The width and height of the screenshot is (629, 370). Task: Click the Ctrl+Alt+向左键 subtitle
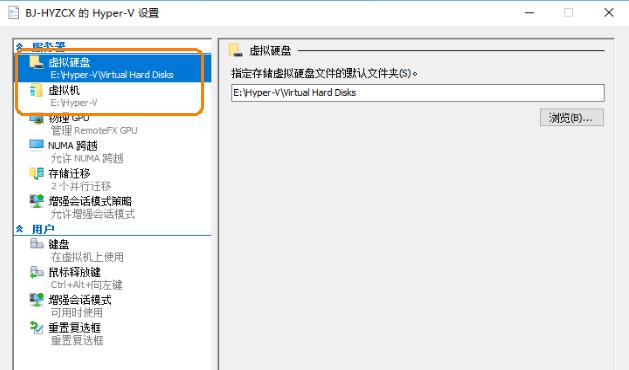click(86, 285)
